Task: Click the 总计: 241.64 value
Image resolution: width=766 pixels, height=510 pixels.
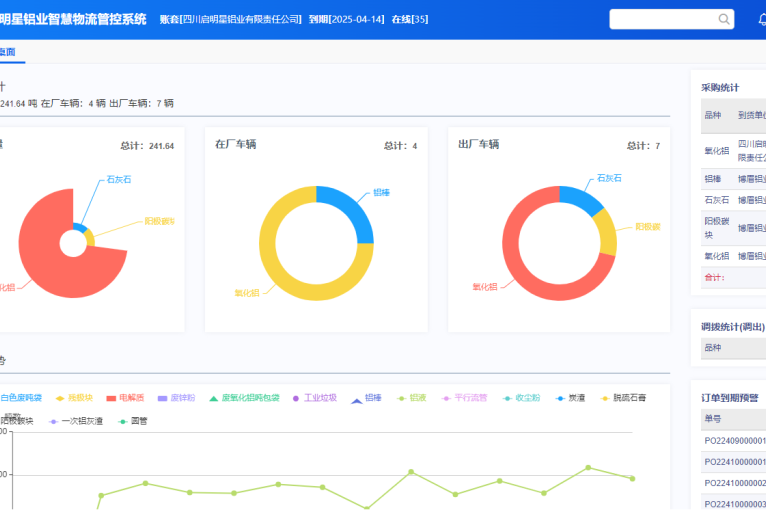Action: [x=147, y=146]
